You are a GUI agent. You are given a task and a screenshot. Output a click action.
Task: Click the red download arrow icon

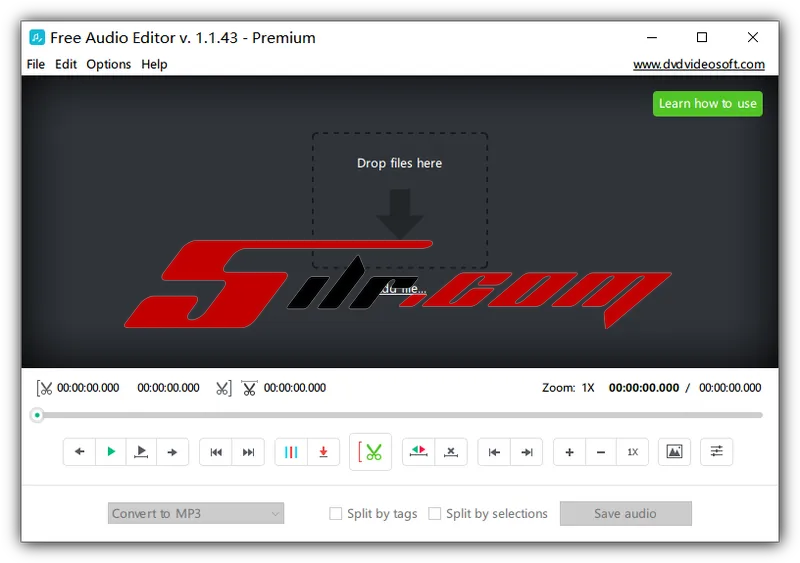(323, 452)
